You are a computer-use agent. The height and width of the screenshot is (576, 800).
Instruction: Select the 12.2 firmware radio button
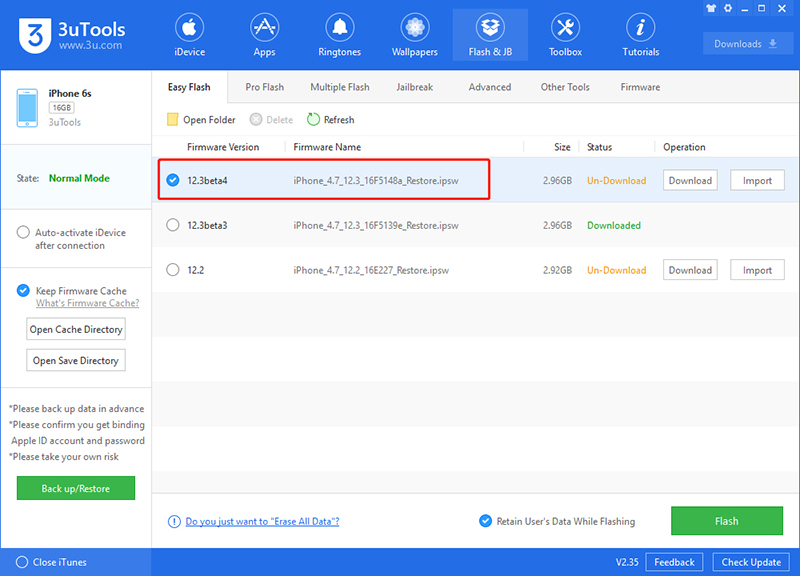click(173, 269)
